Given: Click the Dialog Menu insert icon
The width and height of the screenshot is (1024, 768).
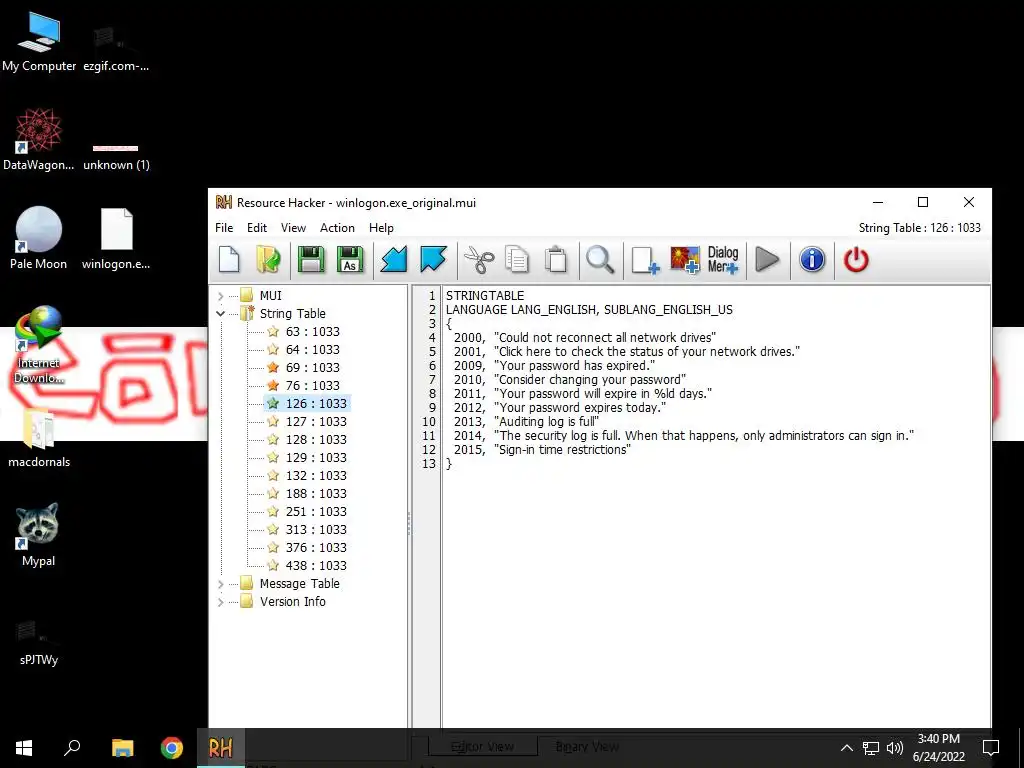Looking at the screenshot, I should pos(723,260).
